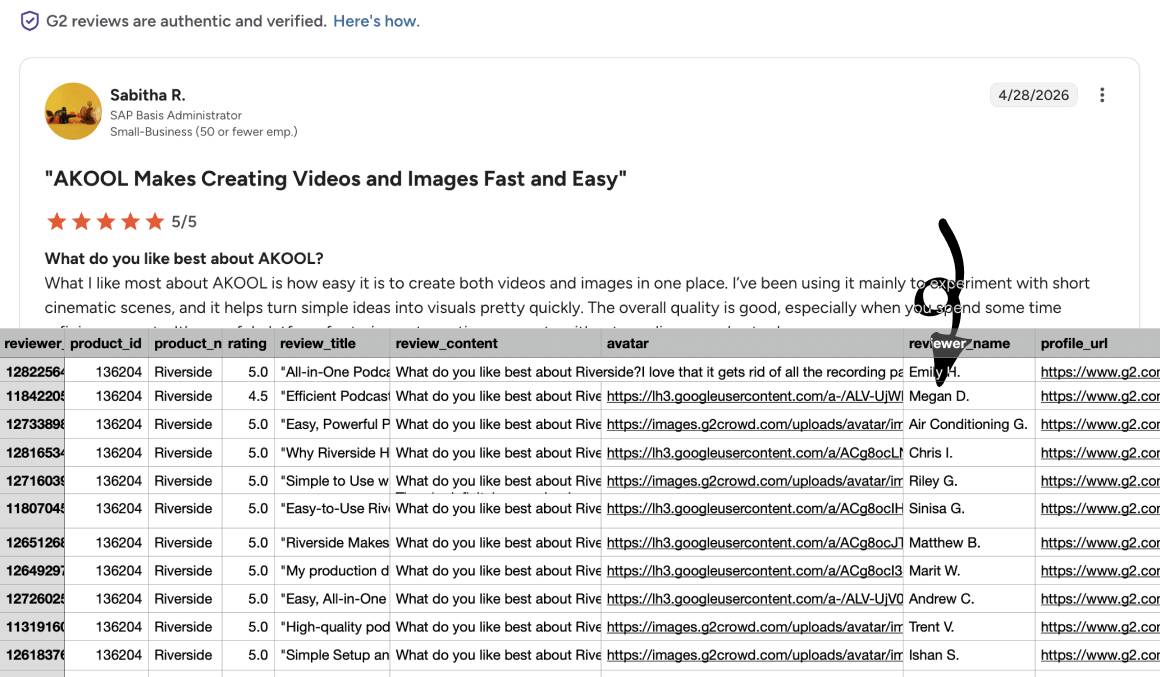Click the five-star rating on the review
Image resolution: width=1160 pixels, height=677 pixels.
point(105,221)
